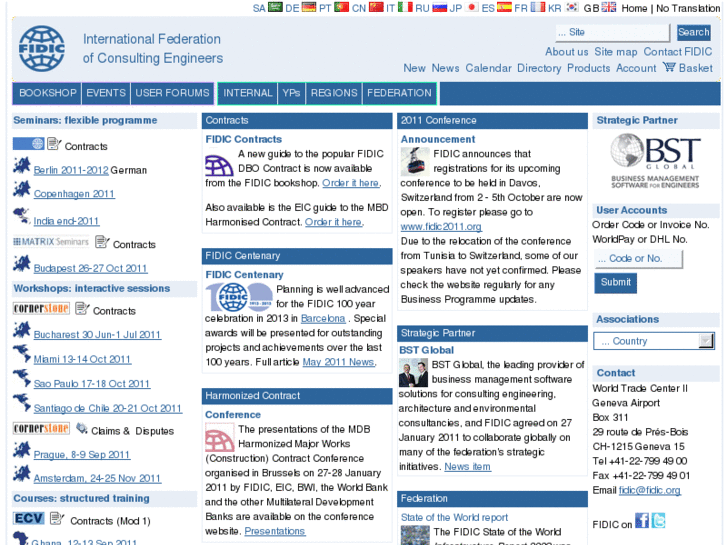Open the shopping Basket cart icon
Viewport: 727px width, 545px height.
[x=669, y=67]
